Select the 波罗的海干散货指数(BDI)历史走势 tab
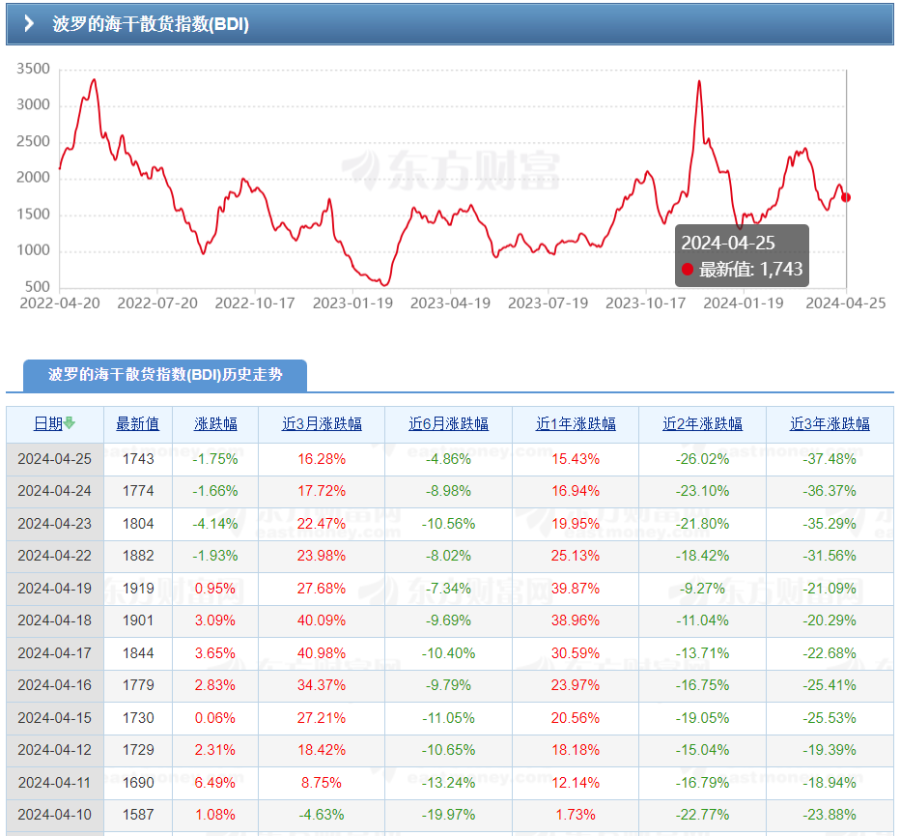Screen dimensions: 900x836 pyautogui.click(x=165, y=375)
